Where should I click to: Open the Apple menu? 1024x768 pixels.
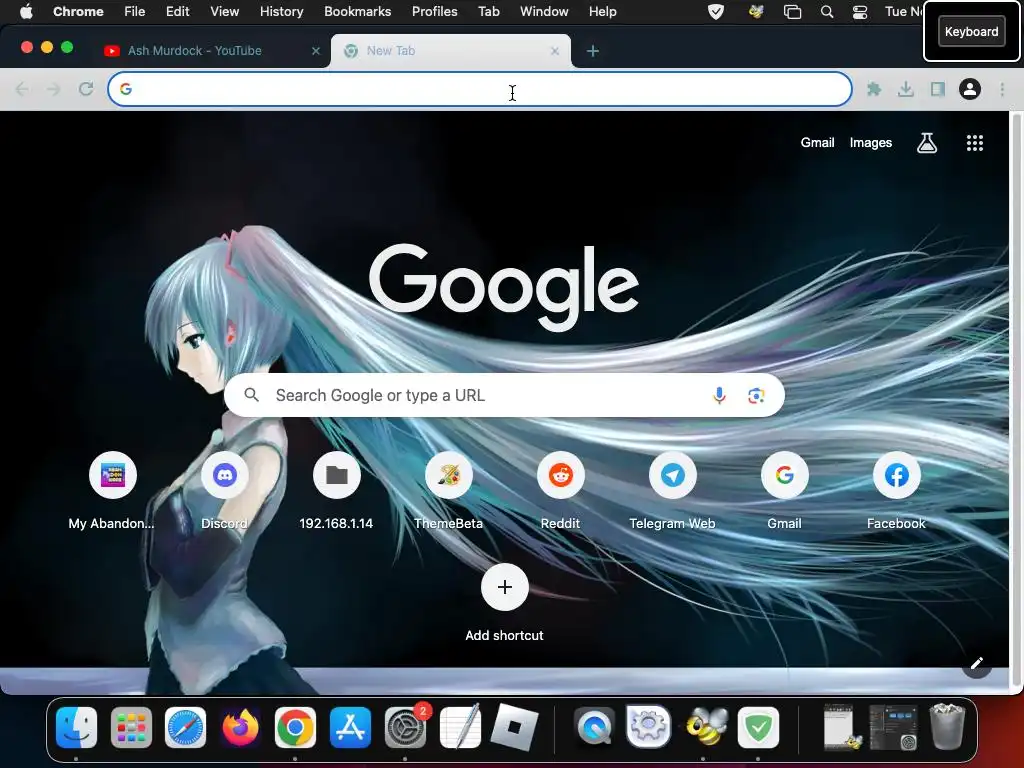[26, 12]
